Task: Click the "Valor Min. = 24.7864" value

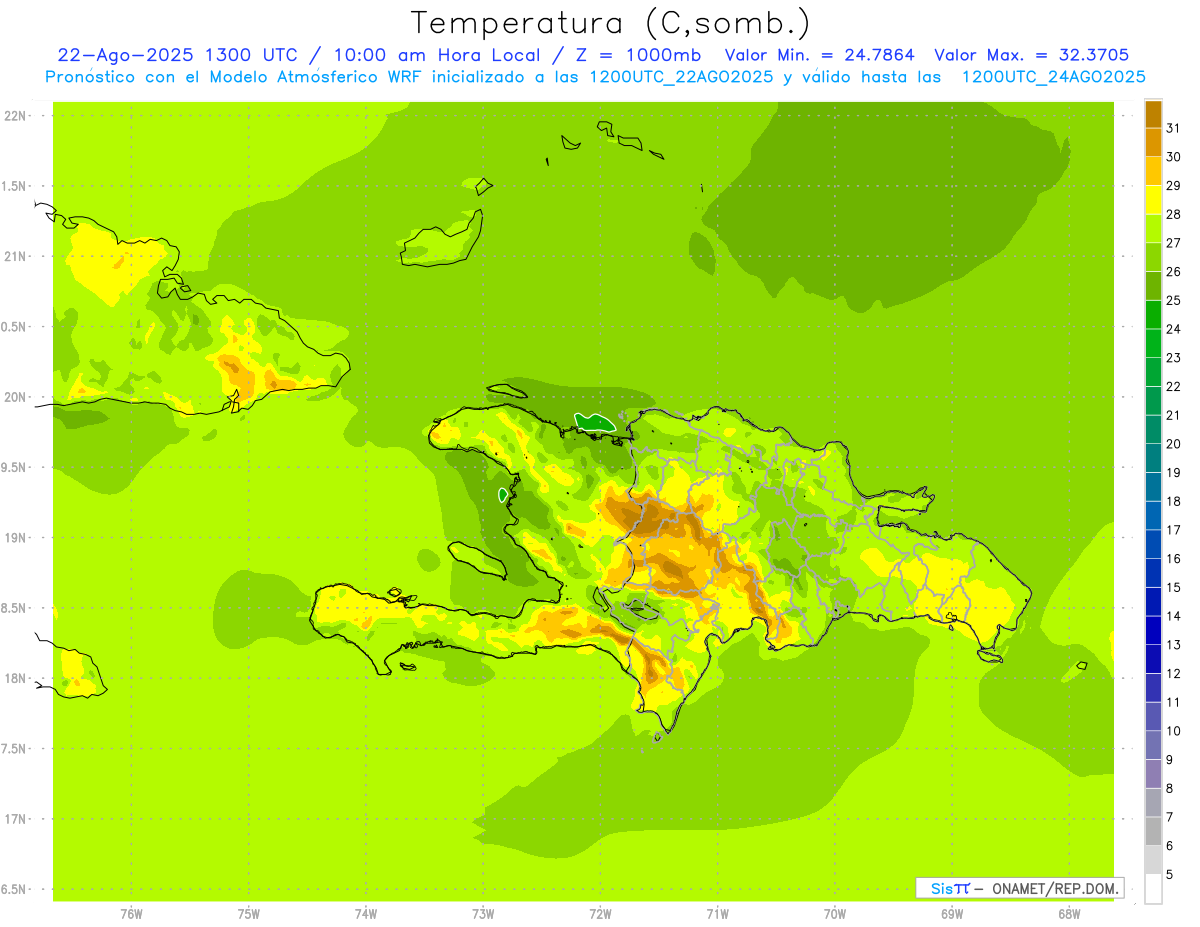Action: (820, 55)
